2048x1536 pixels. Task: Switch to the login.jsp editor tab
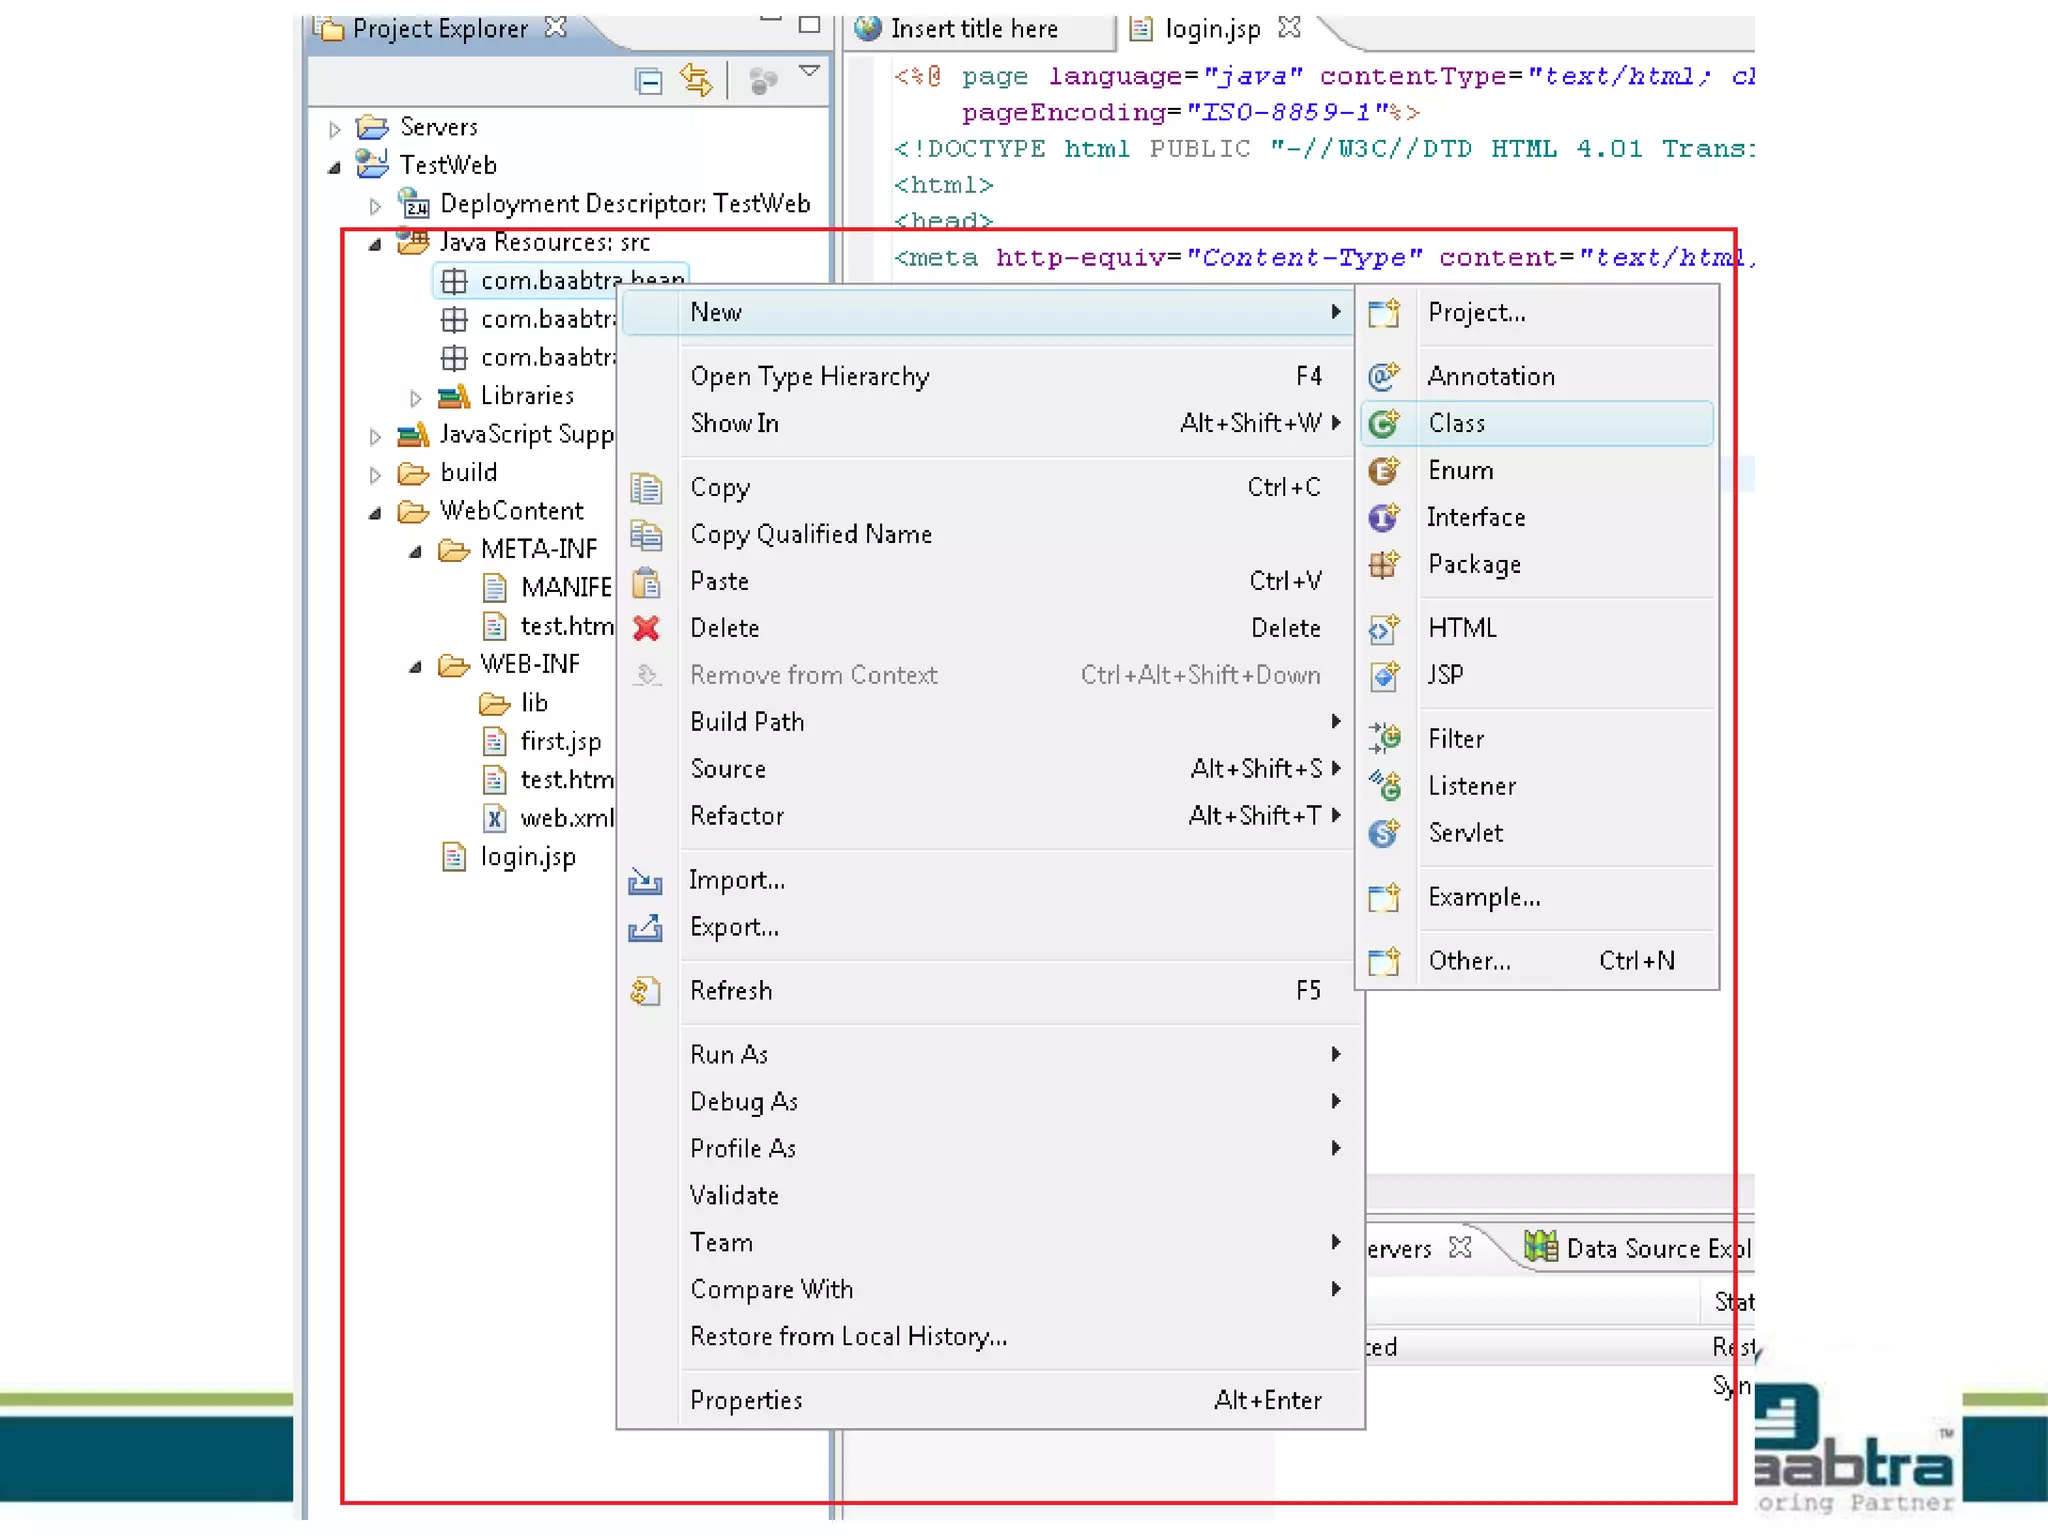point(1212,29)
